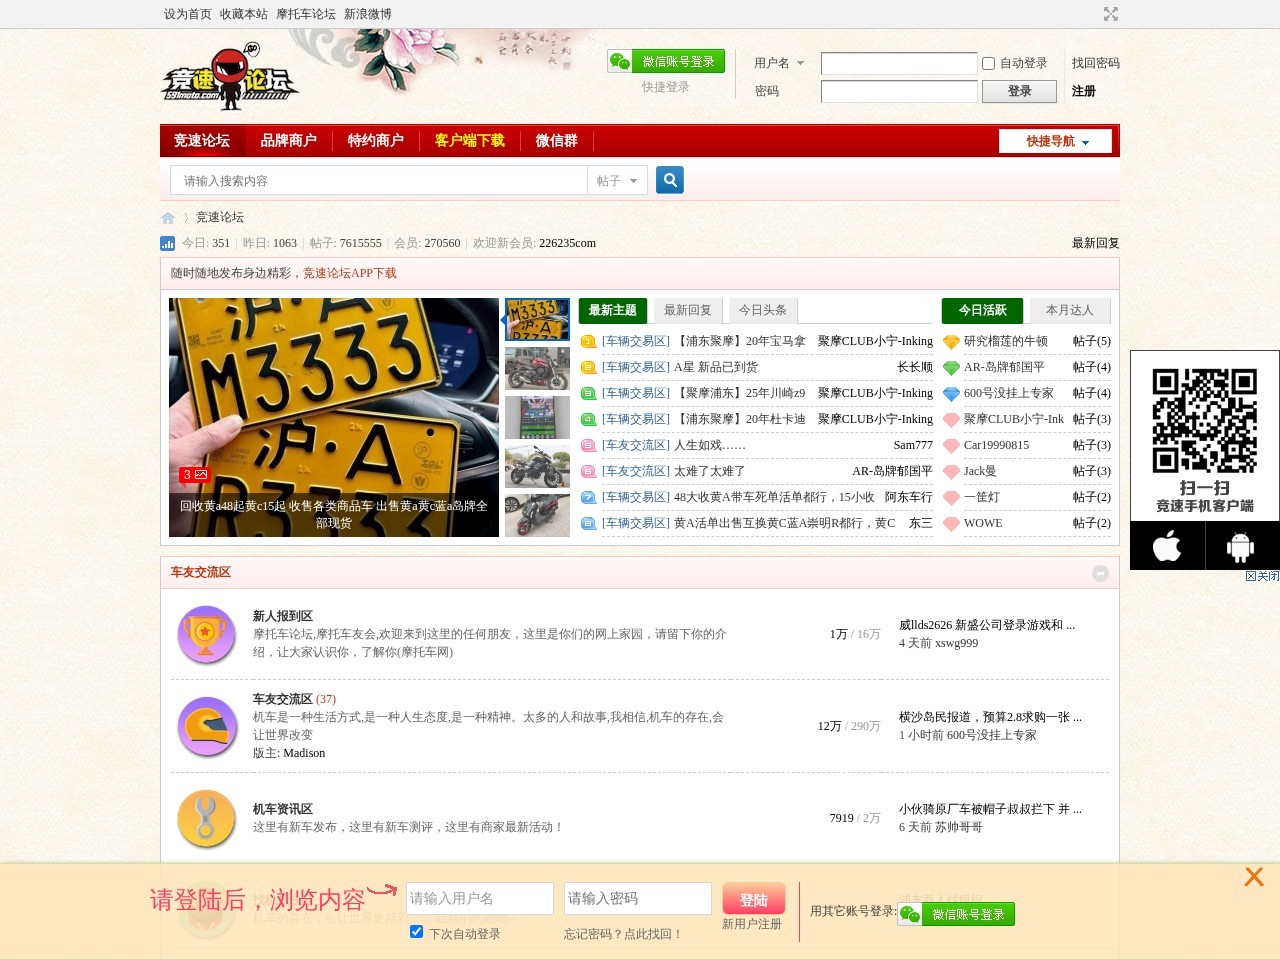Switch to the 最新回复 tab
1280x960 pixels.
pos(688,310)
